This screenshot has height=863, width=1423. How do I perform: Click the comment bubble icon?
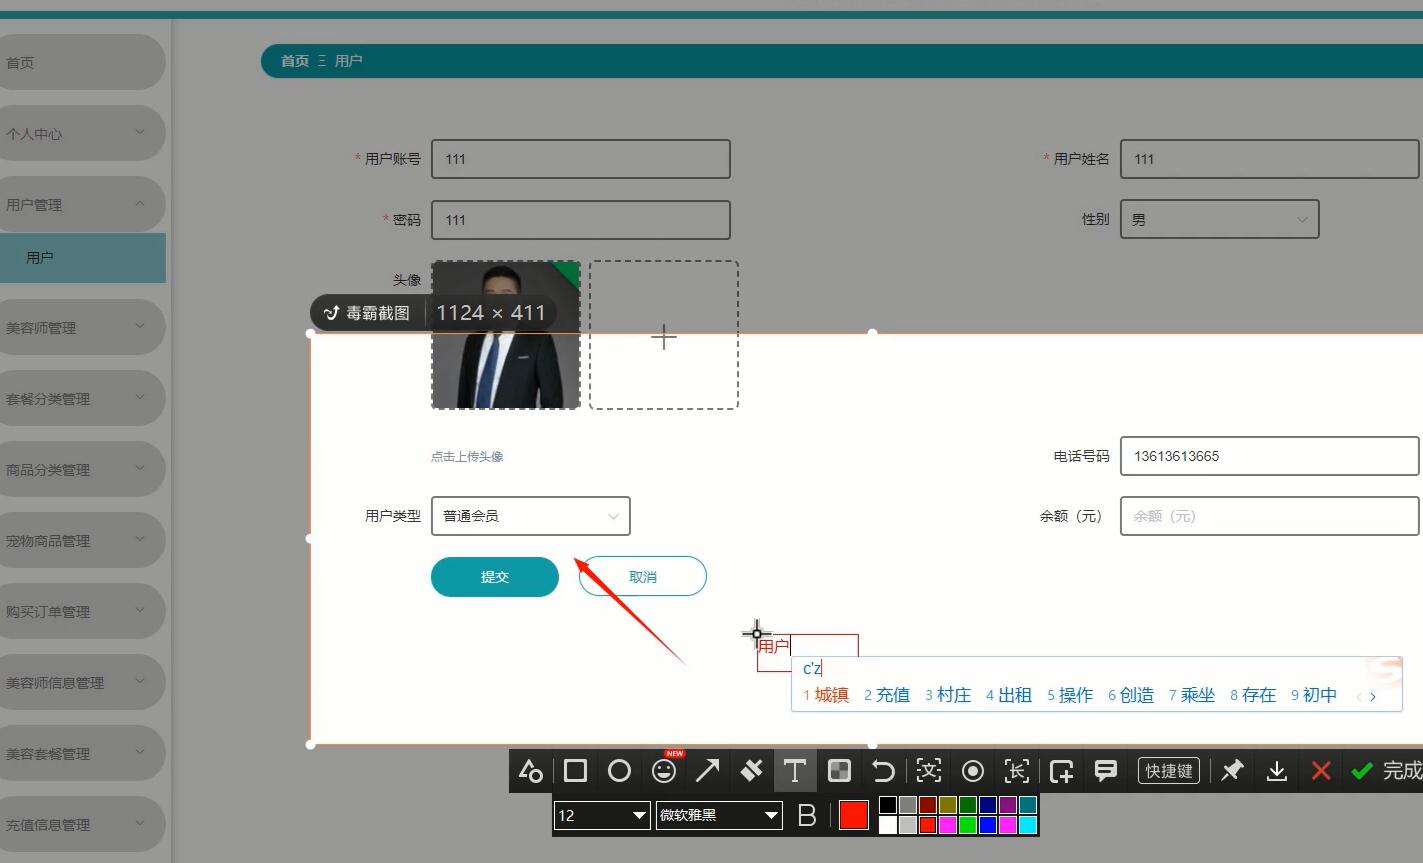[1105, 771]
